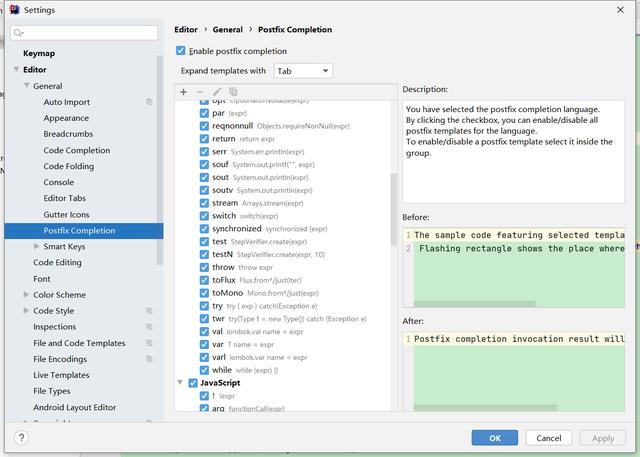Click the edit template pencil icon
The height and width of the screenshot is (457, 640).
[x=217, y=92]
